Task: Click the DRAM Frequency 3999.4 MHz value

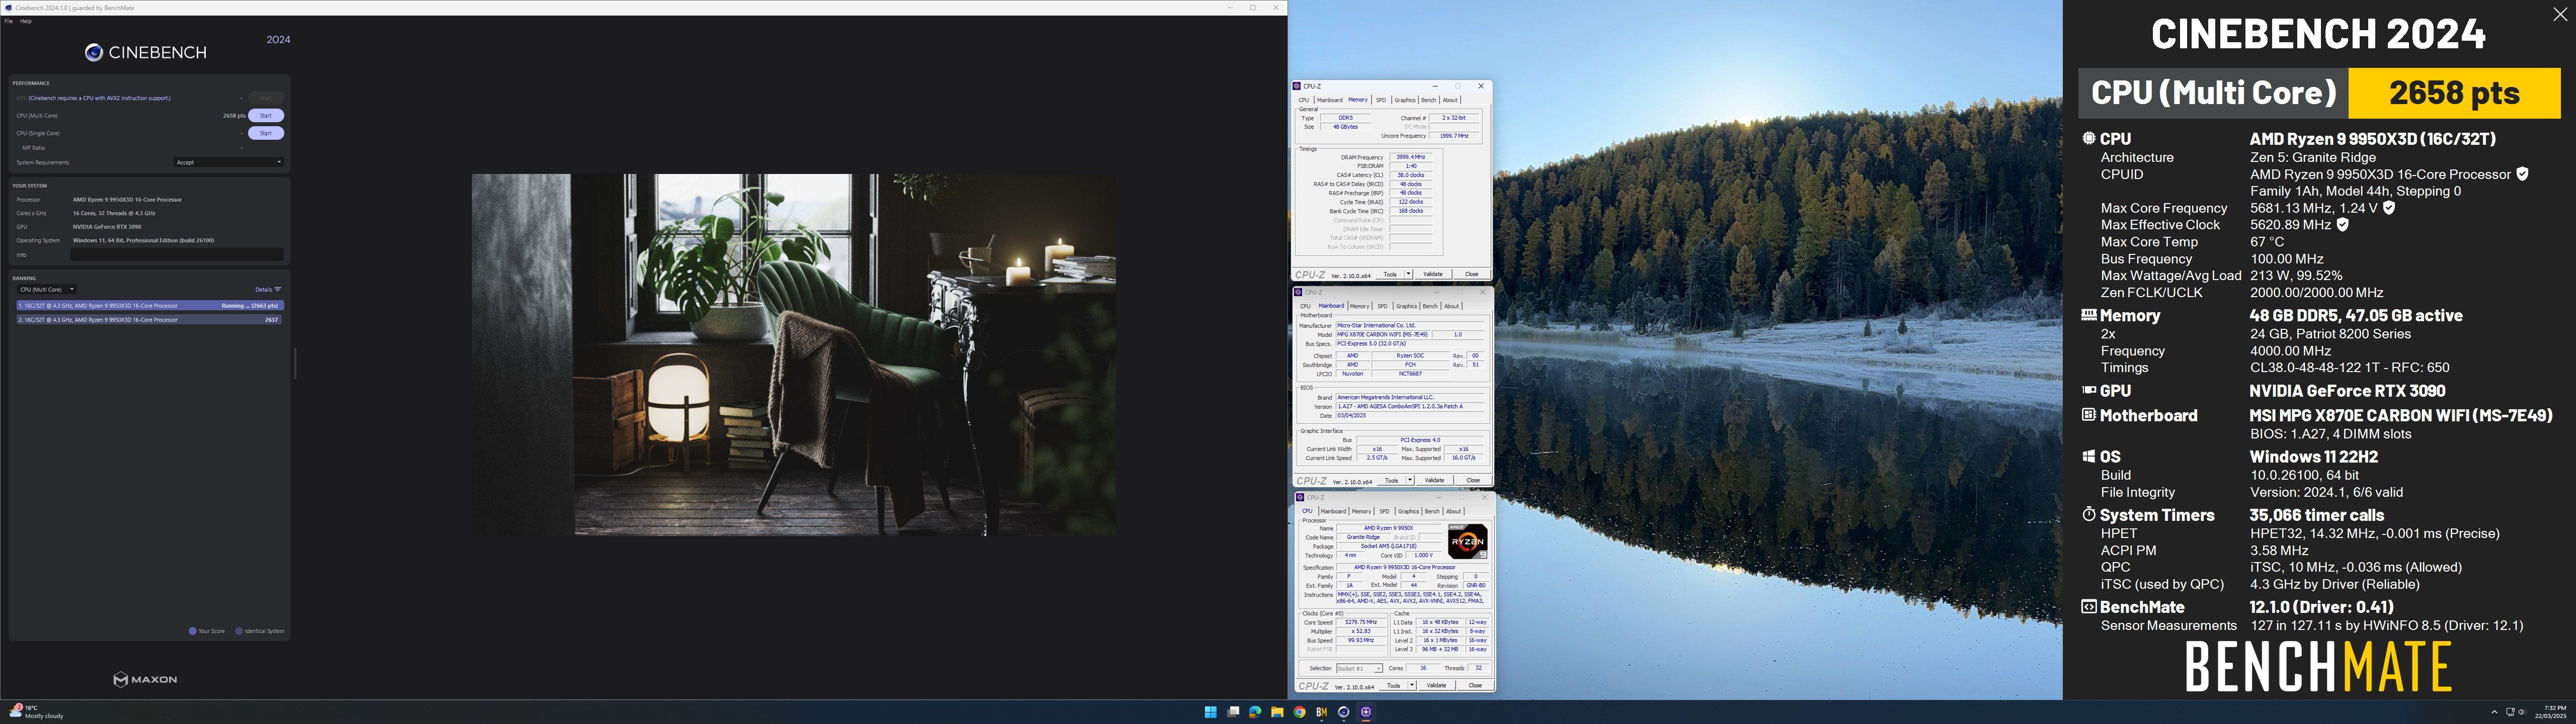Action: pyautogui.click(x=1410, y=157)
